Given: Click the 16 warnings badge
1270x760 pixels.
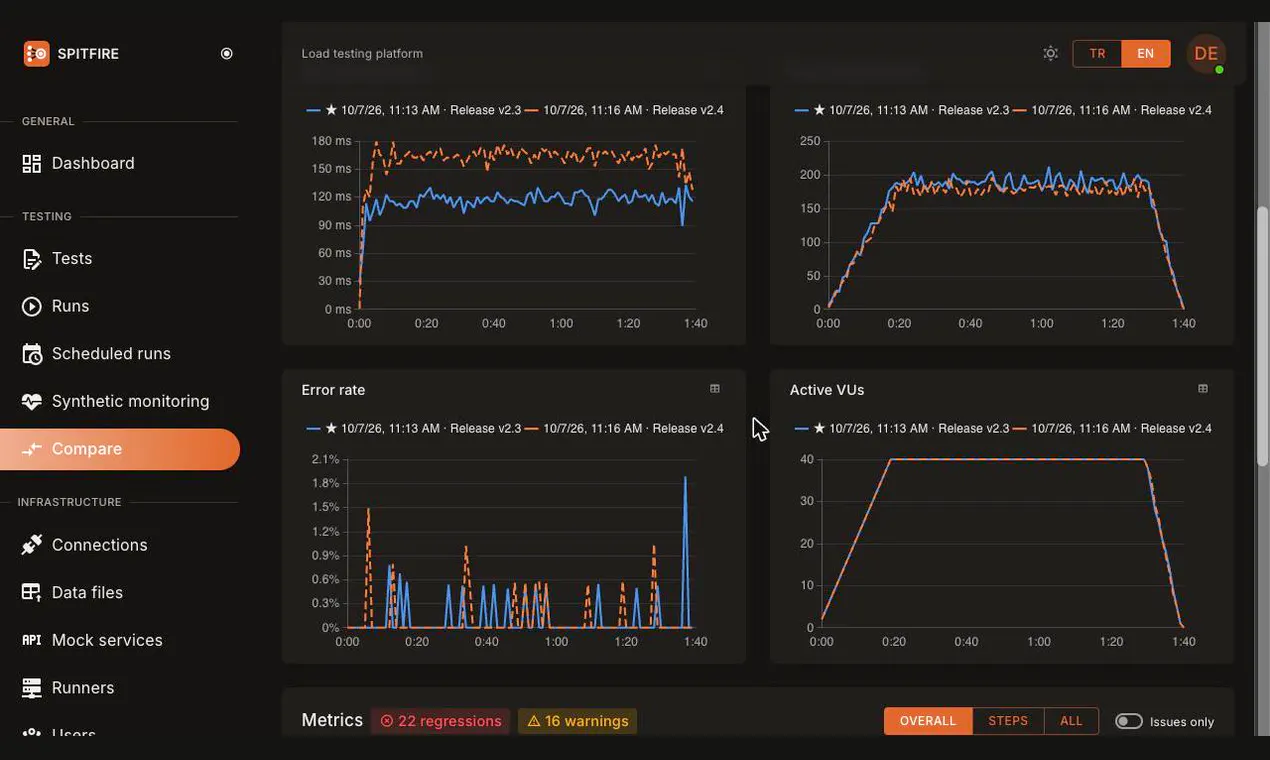Looking at the screenshot, I should [577, 721].
